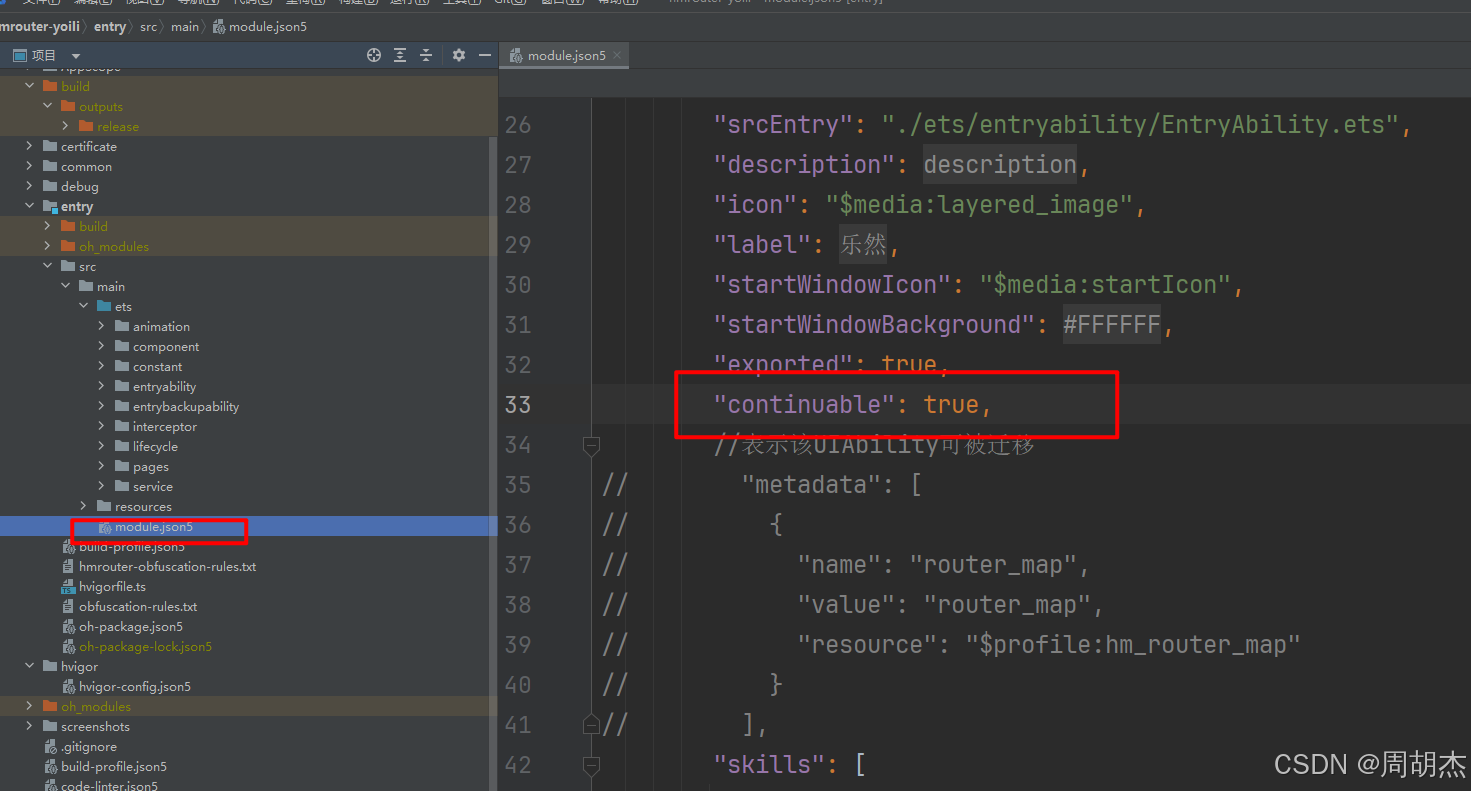Click the folded description value on line 27

pos(1000,164)
